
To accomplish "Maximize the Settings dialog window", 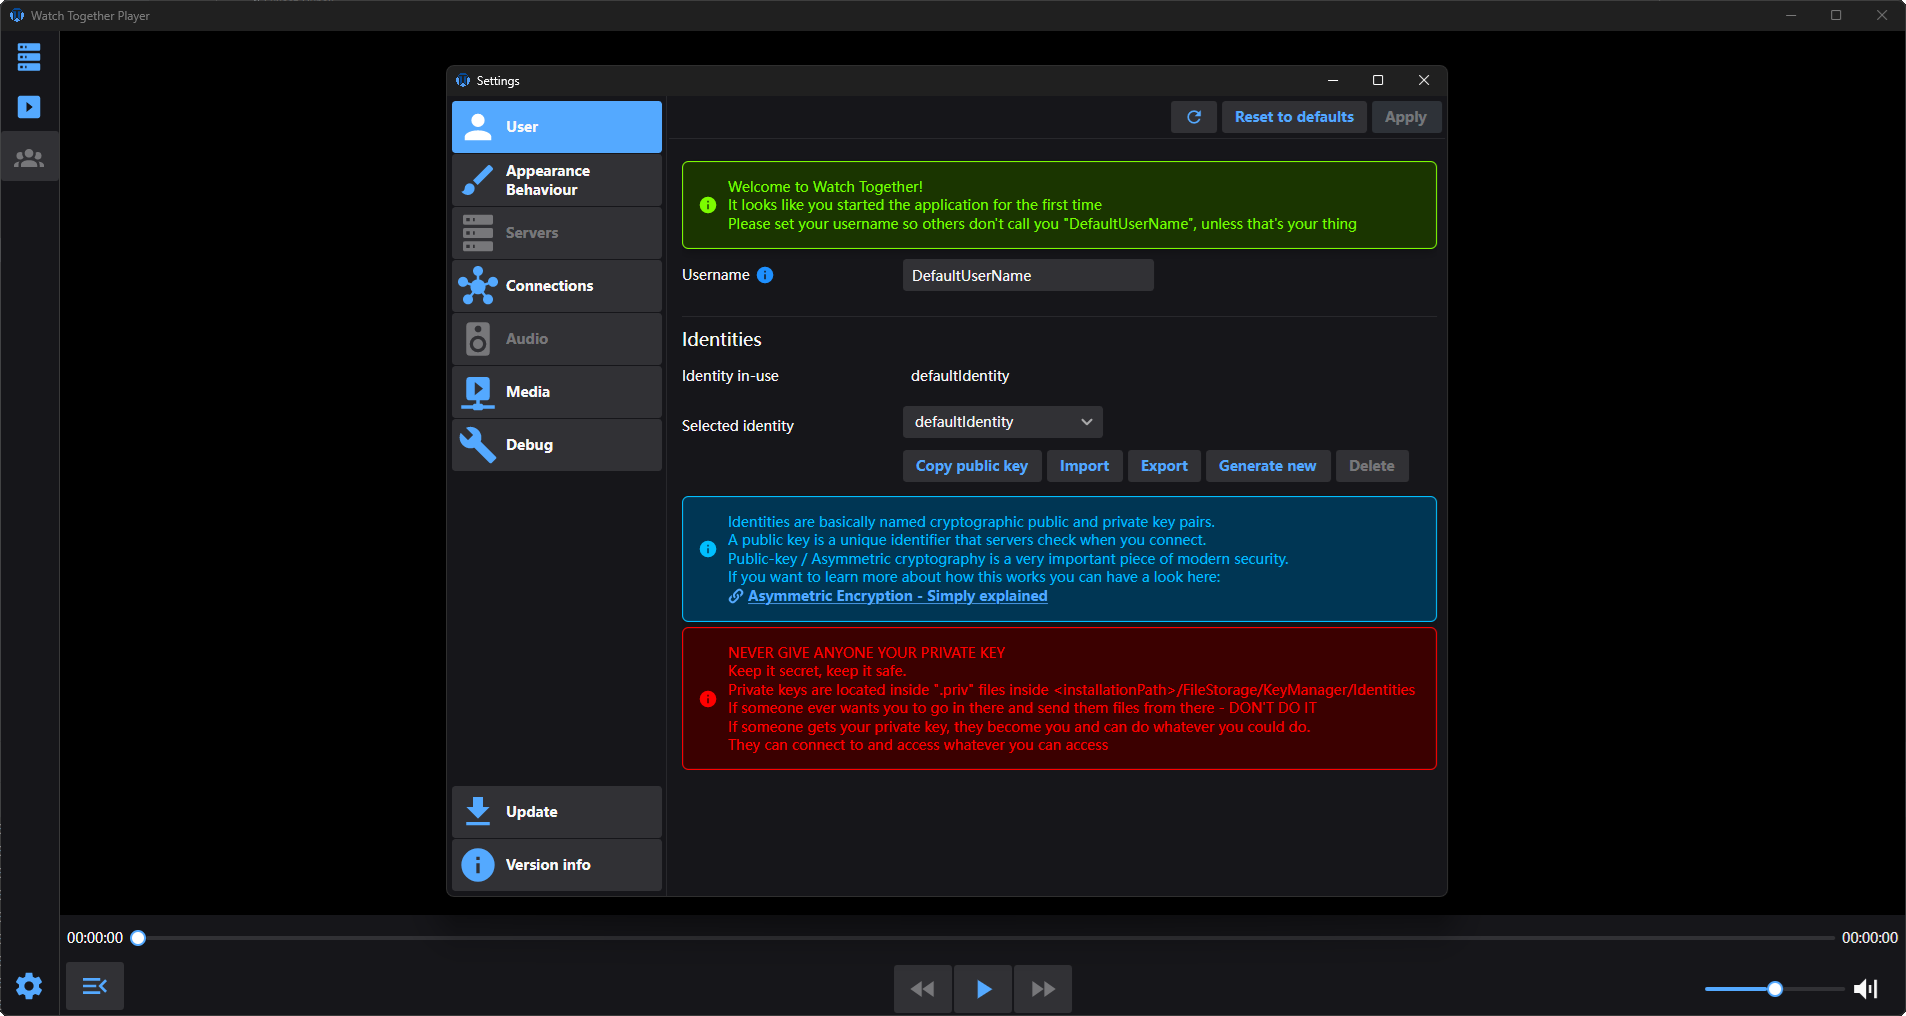I will coord(1378,80).
